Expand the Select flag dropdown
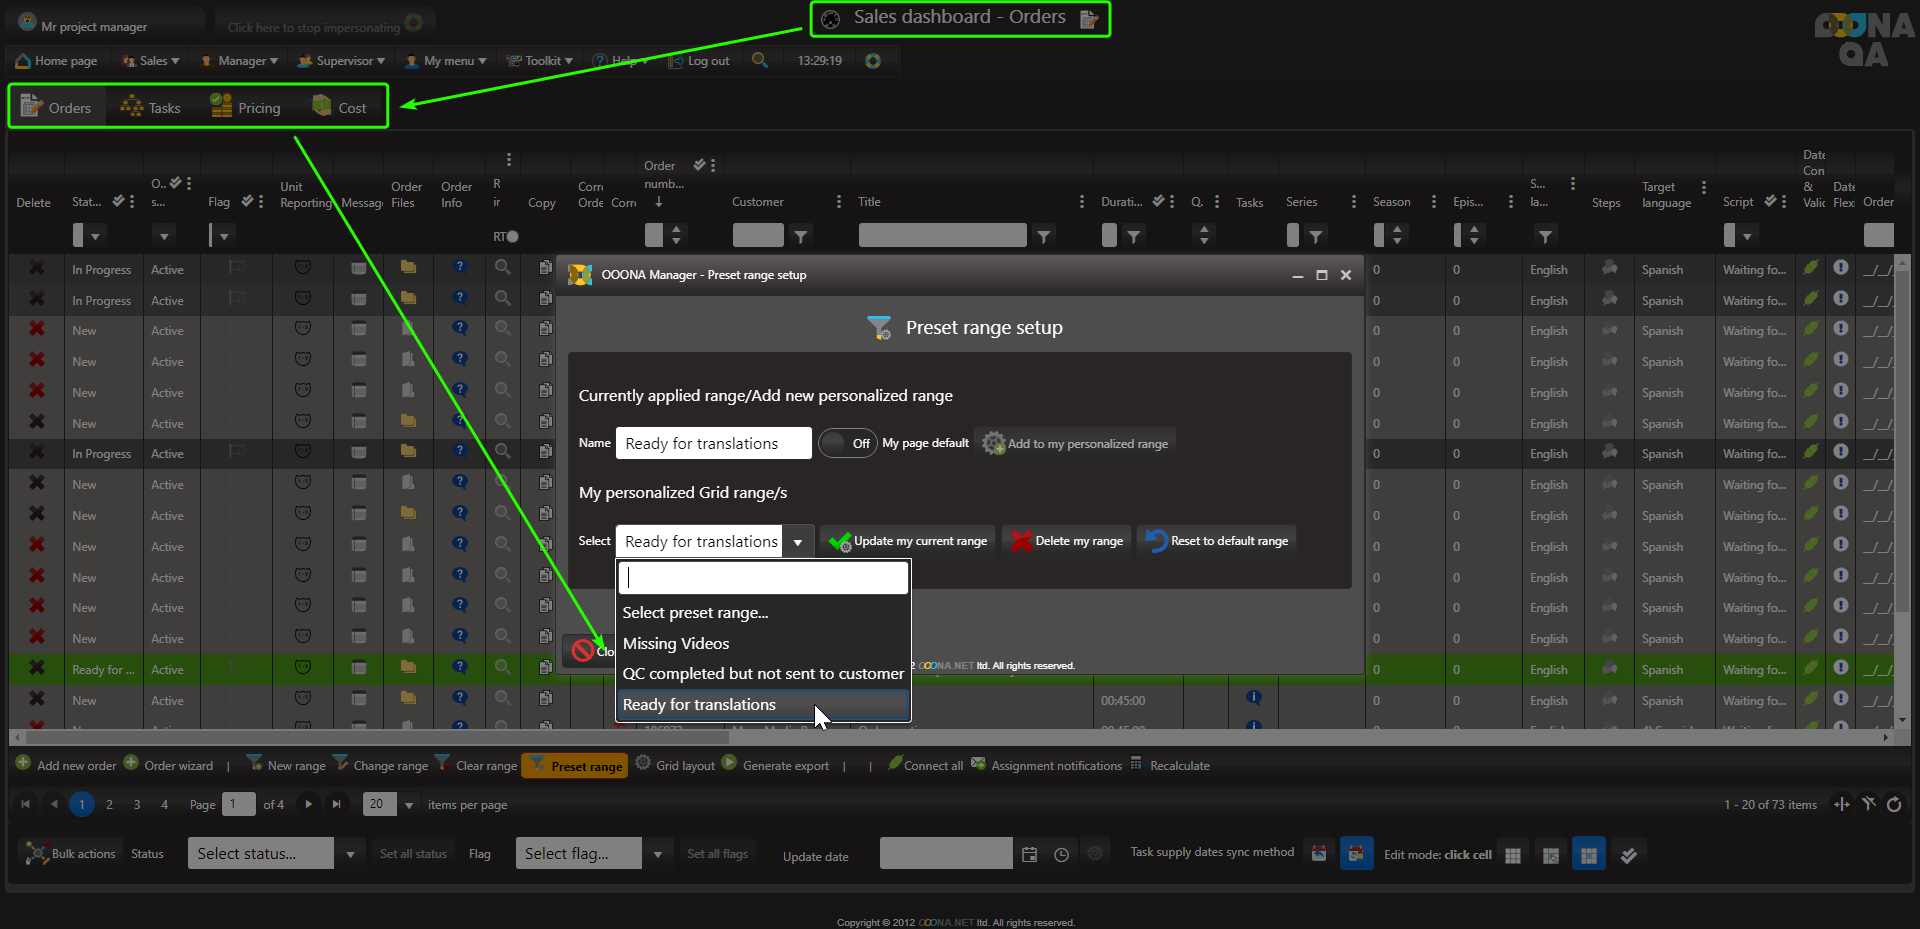1920x929 pixels. click(x=590, y=853)
